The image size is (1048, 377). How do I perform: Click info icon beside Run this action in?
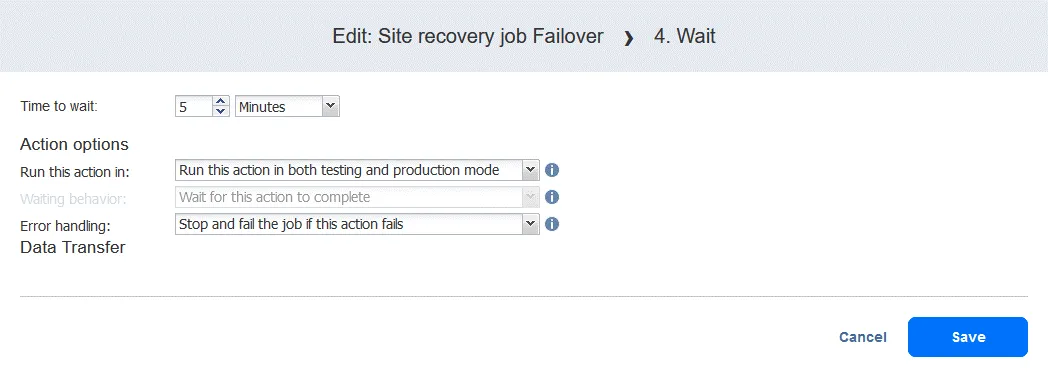(x=551, y=170)
